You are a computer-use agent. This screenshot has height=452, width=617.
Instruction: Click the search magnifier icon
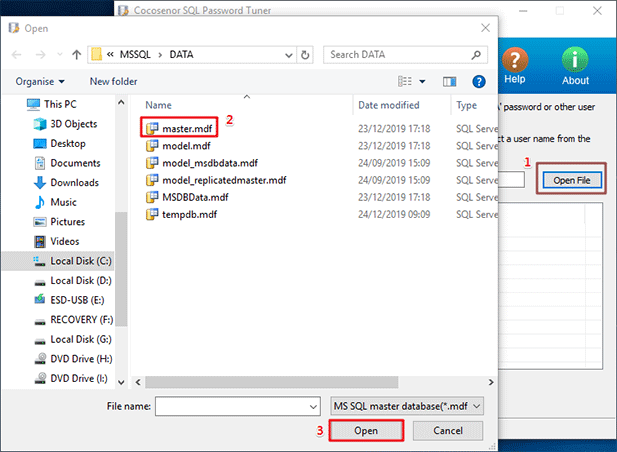[476, 55]
